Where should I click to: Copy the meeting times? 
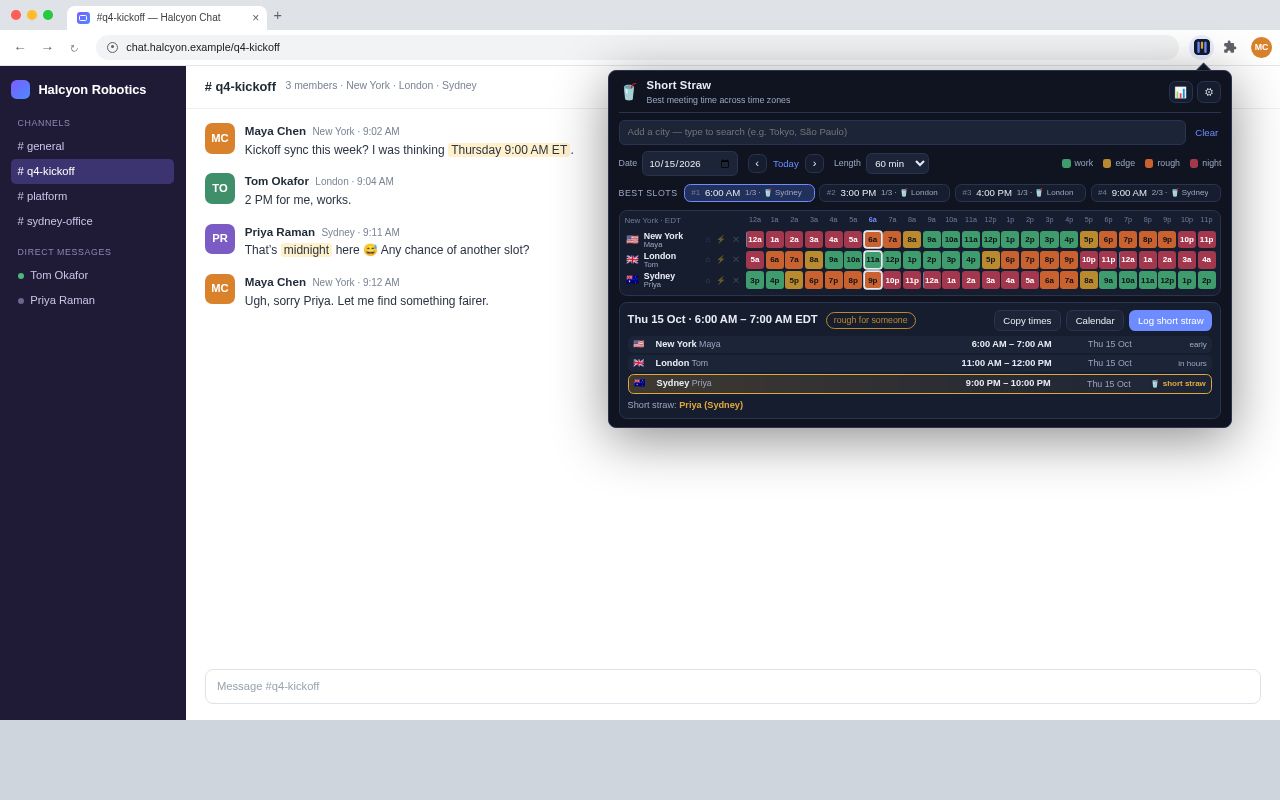tap(1027, 321)
